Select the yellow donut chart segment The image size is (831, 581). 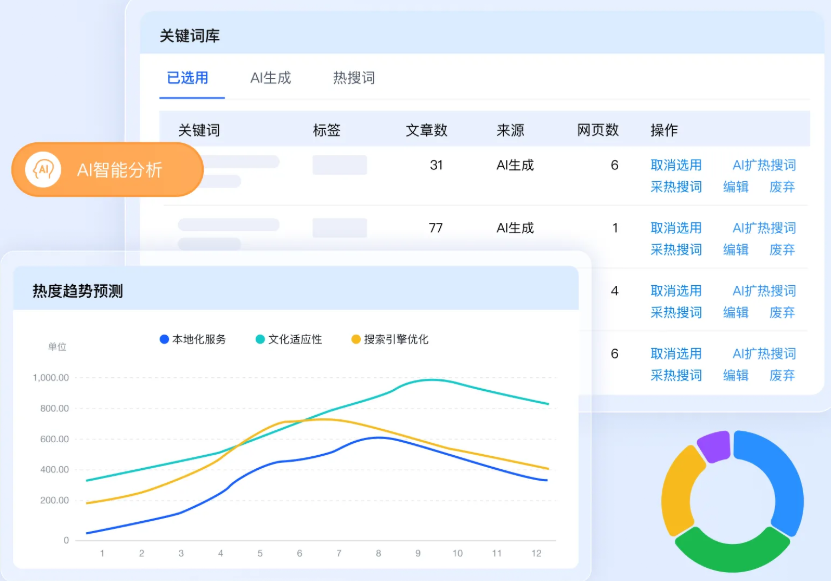pyautogui.click(x=680, y=490)
